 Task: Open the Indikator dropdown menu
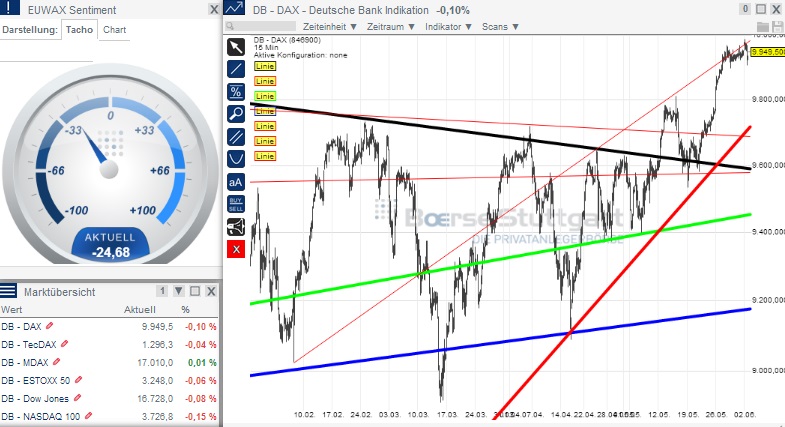click(449, 27)
